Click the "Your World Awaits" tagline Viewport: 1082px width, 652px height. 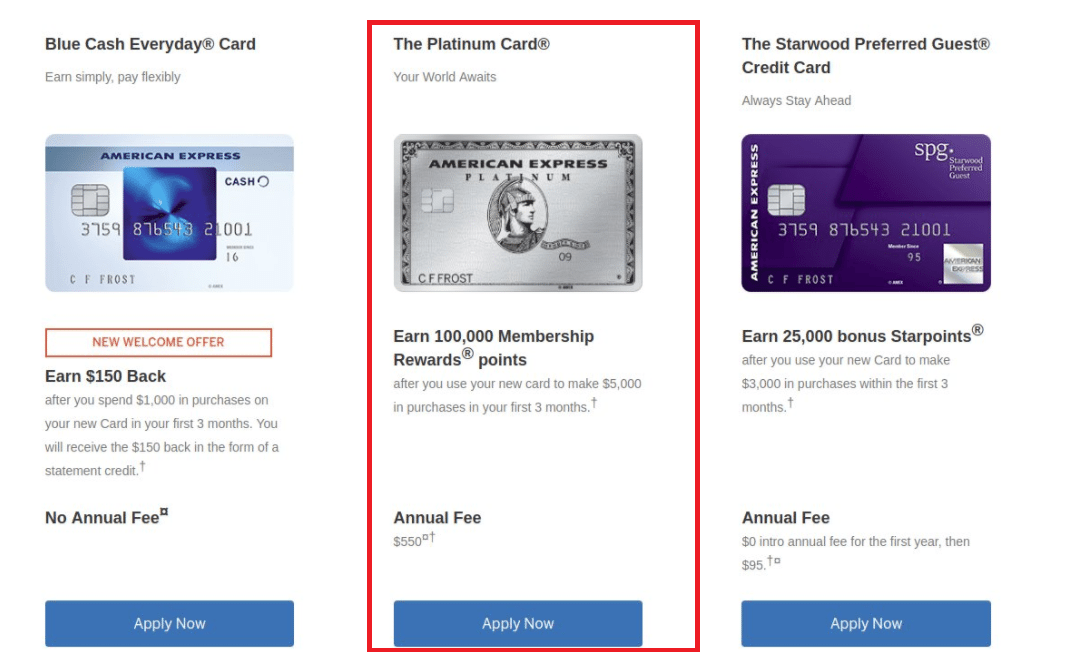[445, 77]
